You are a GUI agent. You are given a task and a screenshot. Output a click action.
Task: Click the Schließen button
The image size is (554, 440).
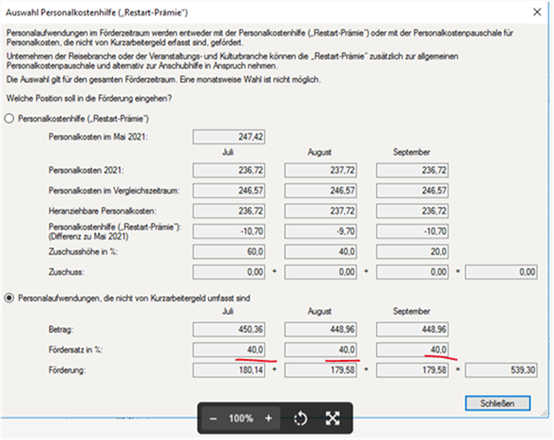click(497, 403)
